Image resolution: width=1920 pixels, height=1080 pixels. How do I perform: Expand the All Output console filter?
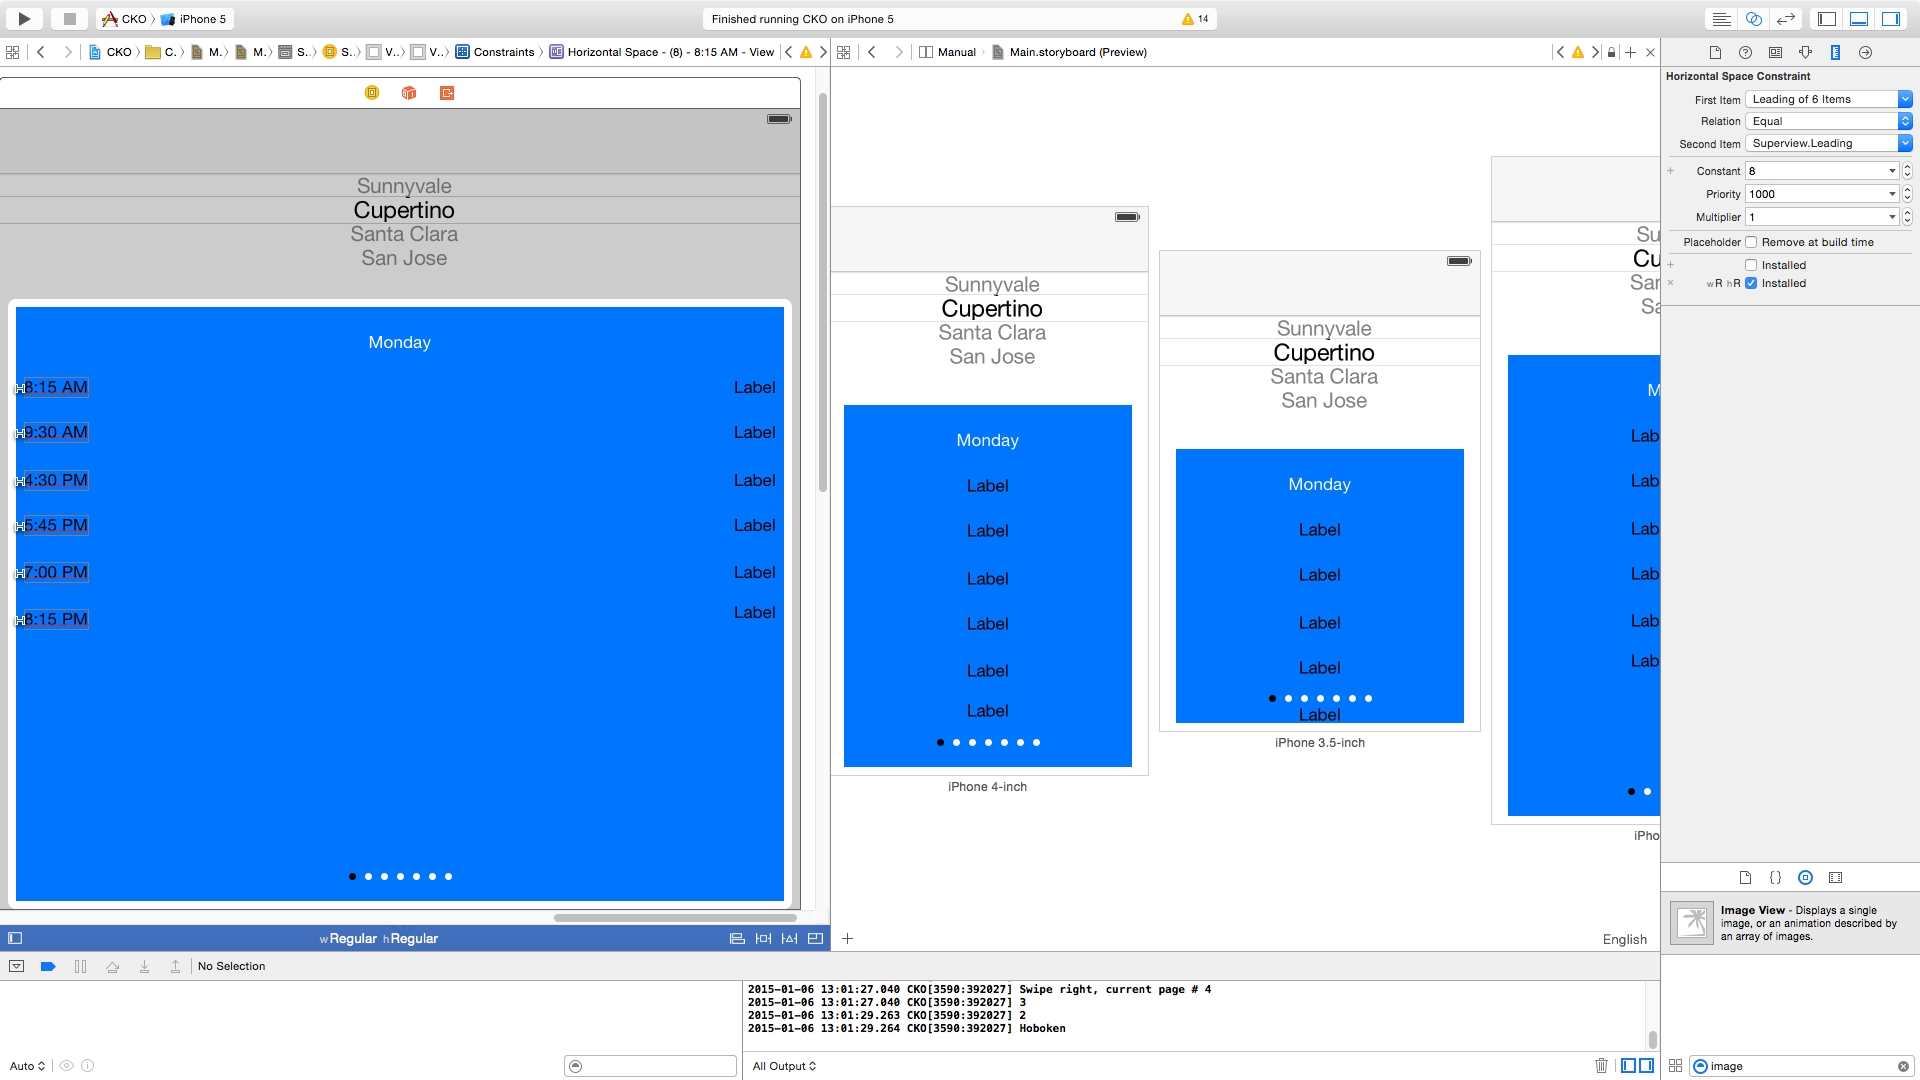click(785, 1066)
